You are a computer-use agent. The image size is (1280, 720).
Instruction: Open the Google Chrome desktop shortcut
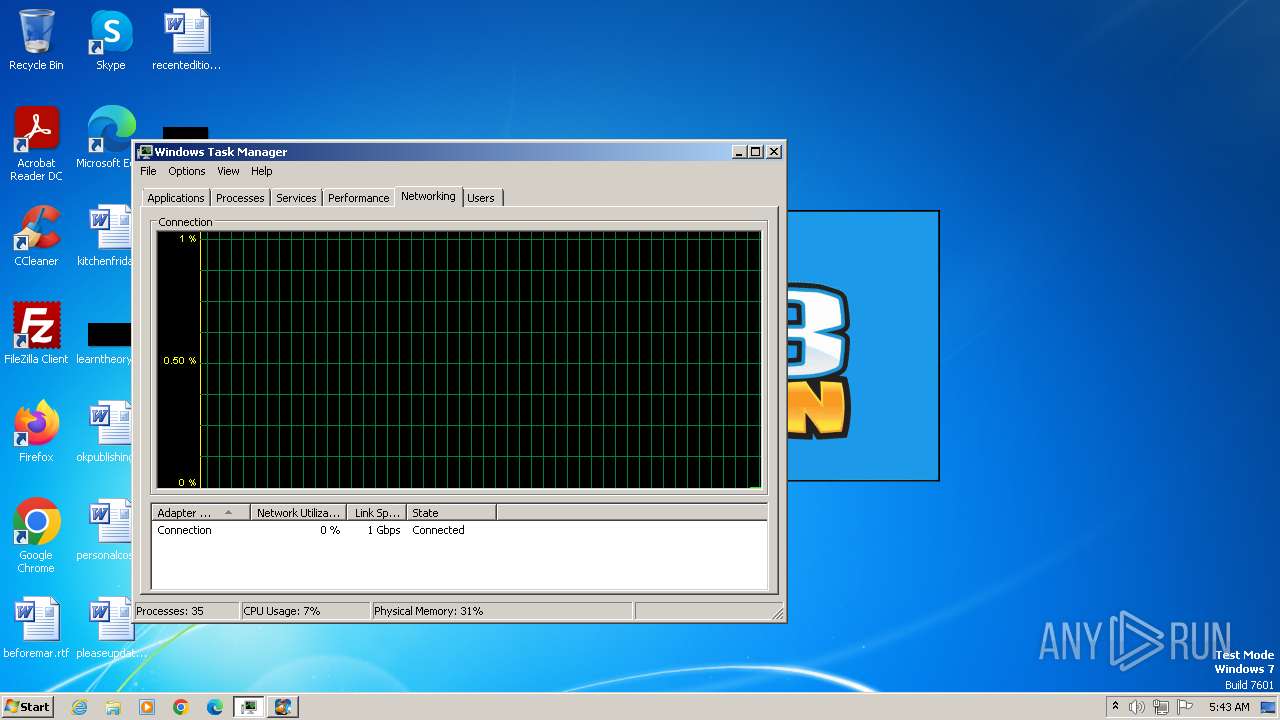tap(36, 536)
